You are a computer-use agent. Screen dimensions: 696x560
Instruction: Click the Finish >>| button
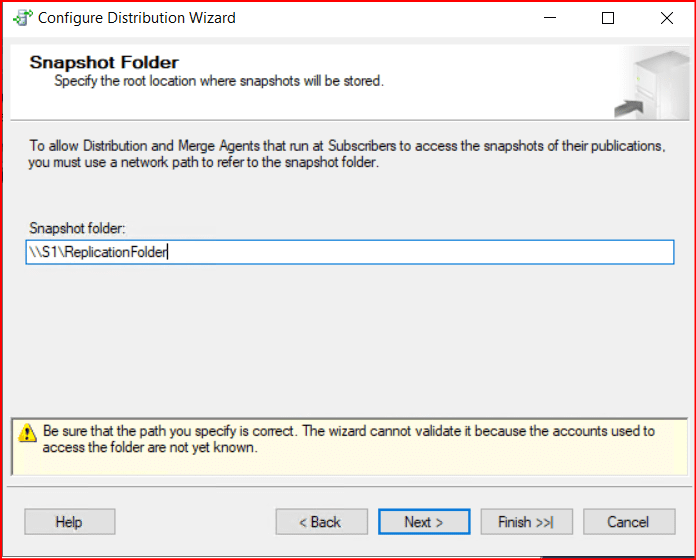525,522
